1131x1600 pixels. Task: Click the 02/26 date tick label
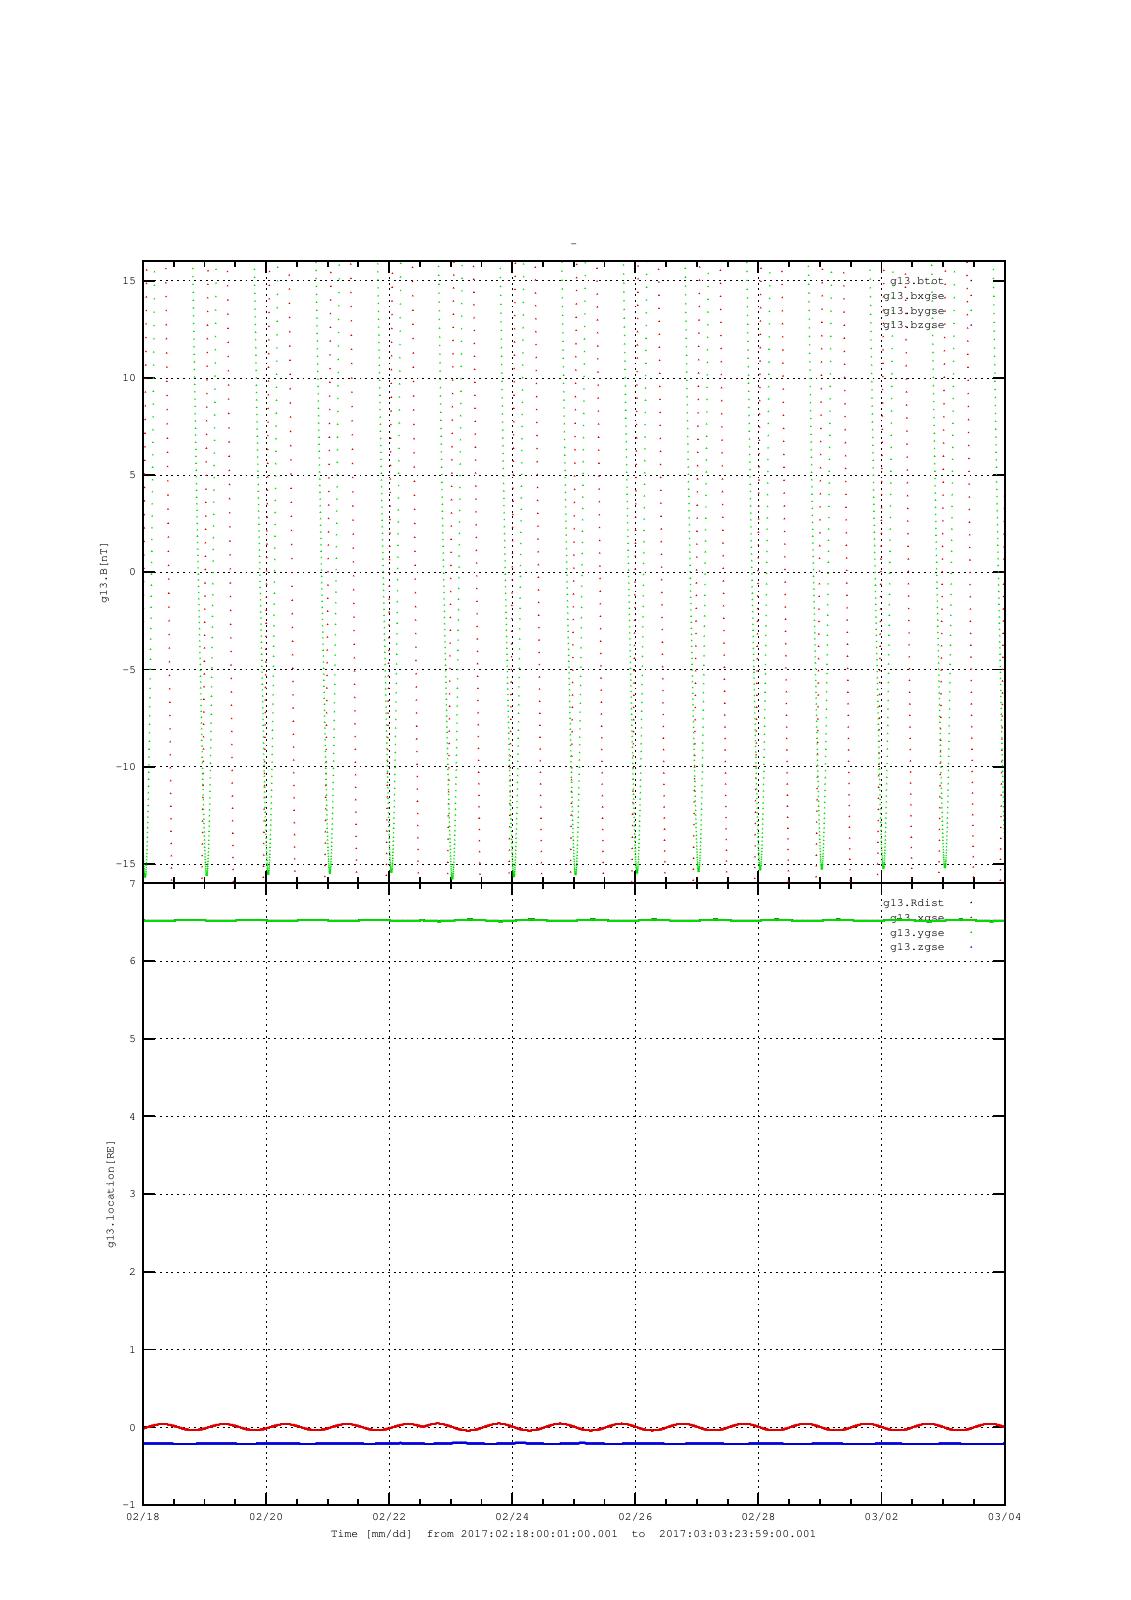click(635, 1516)
